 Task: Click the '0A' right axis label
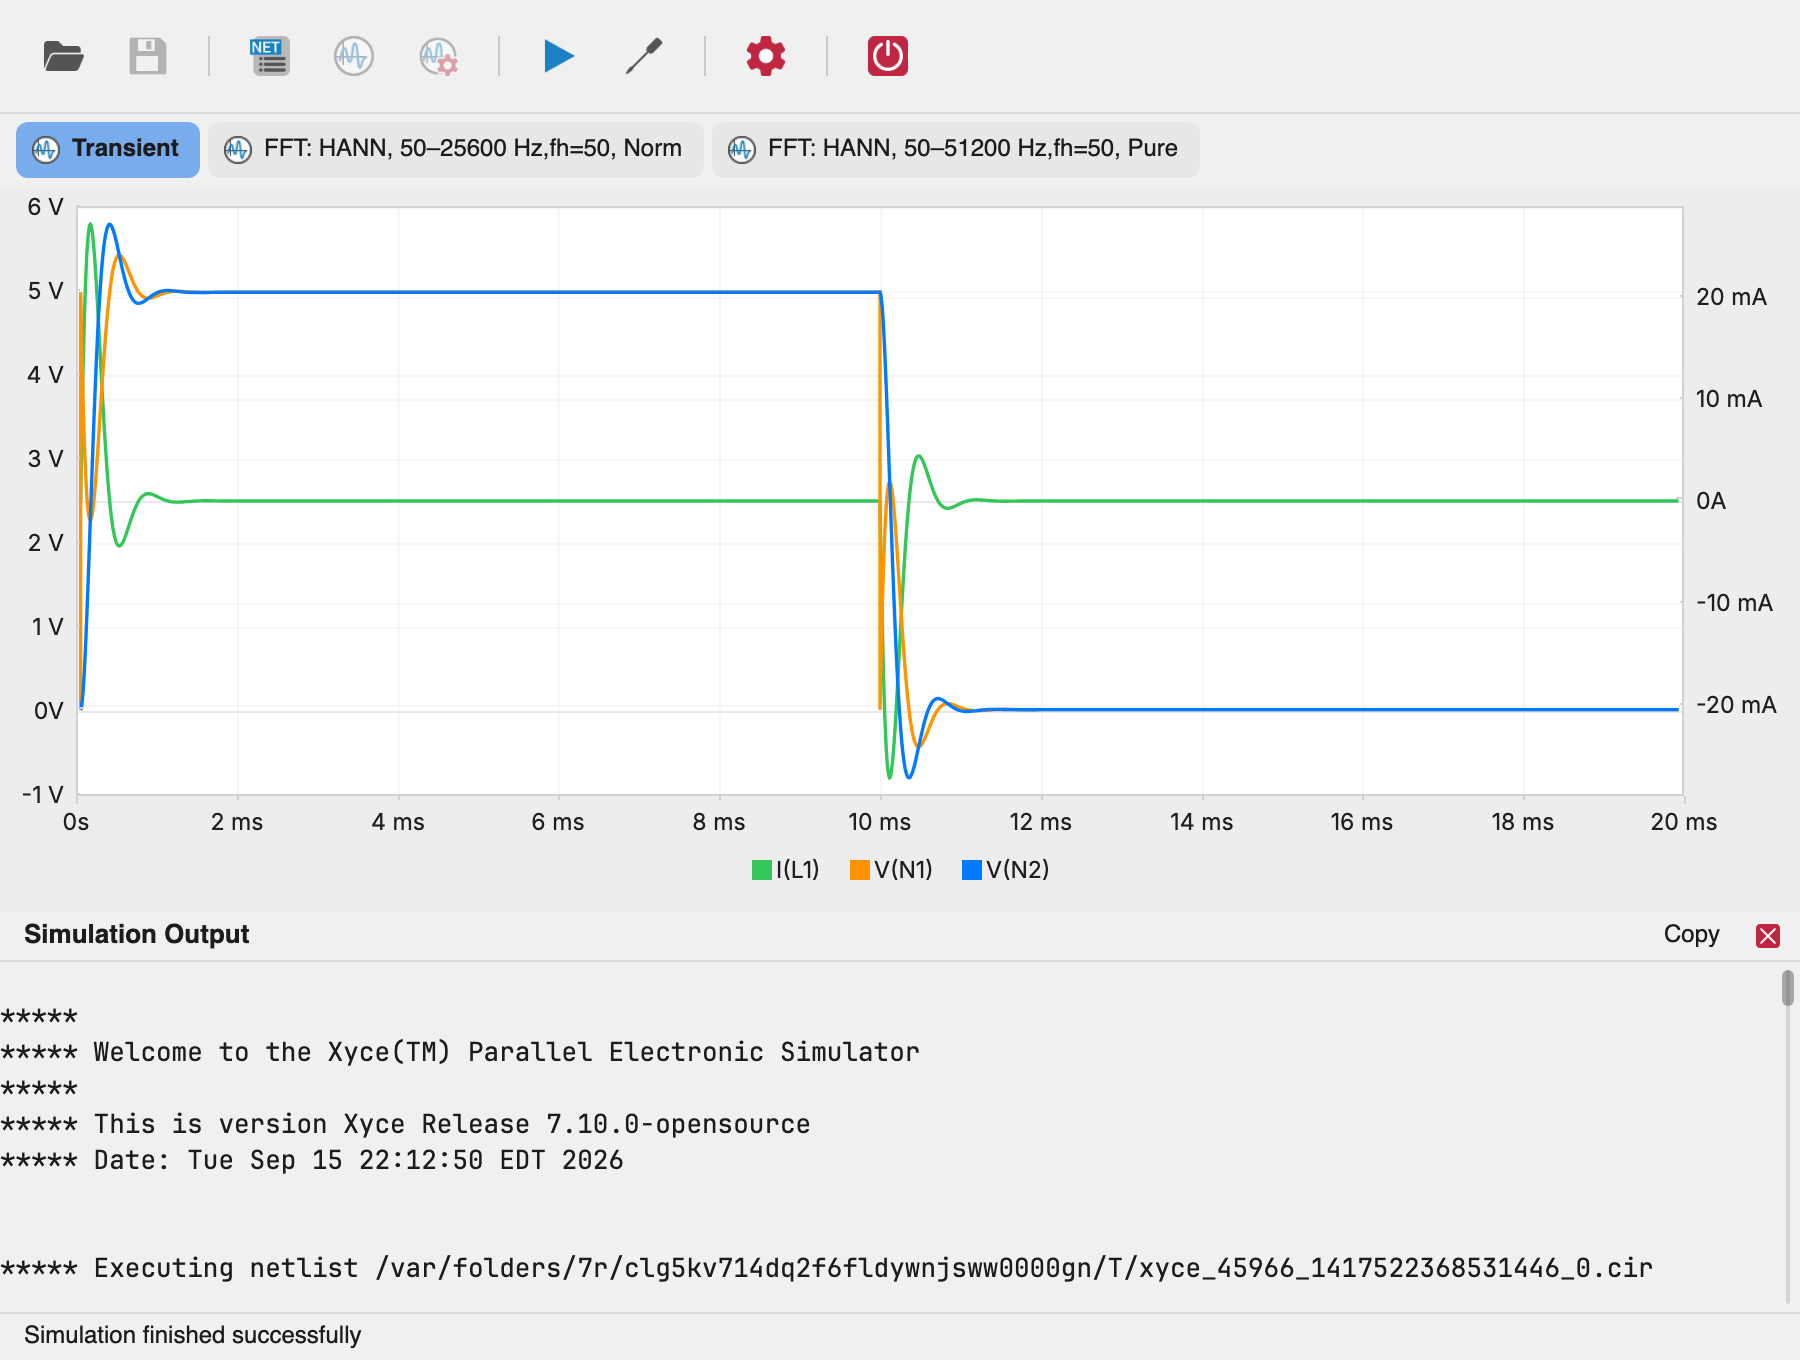[1711, 501]
